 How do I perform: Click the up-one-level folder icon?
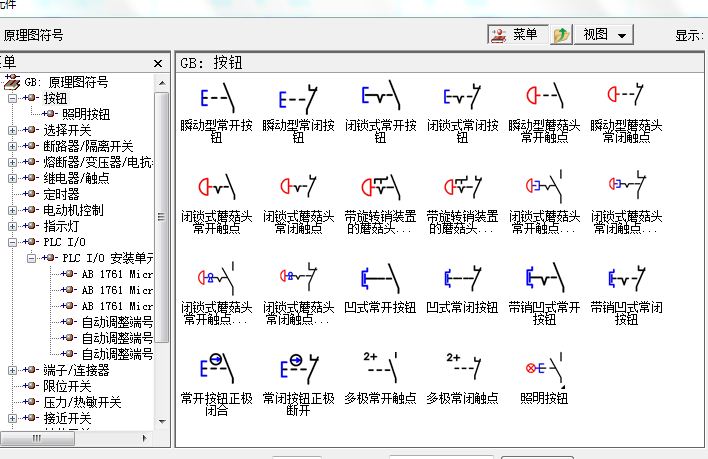point(563,35)
